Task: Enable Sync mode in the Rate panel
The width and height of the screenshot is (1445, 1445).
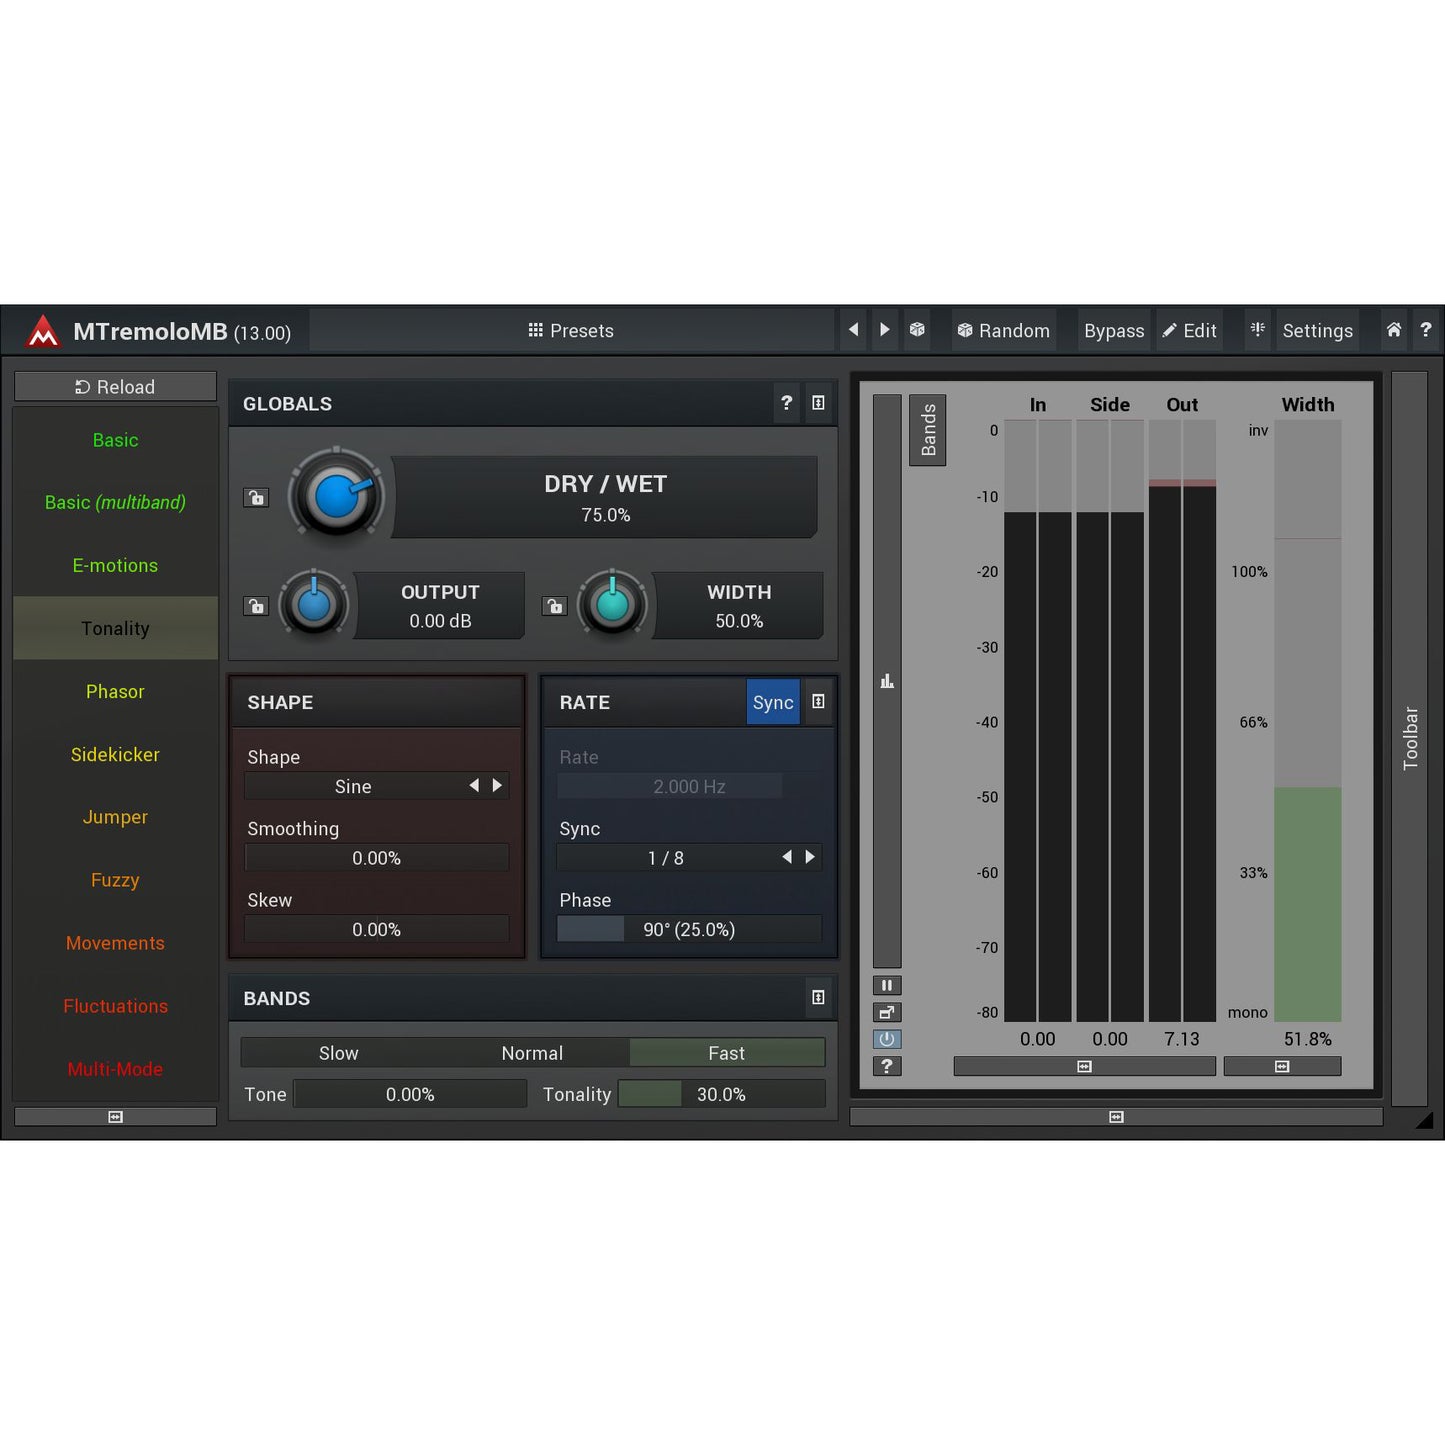Action: (773, 703)
